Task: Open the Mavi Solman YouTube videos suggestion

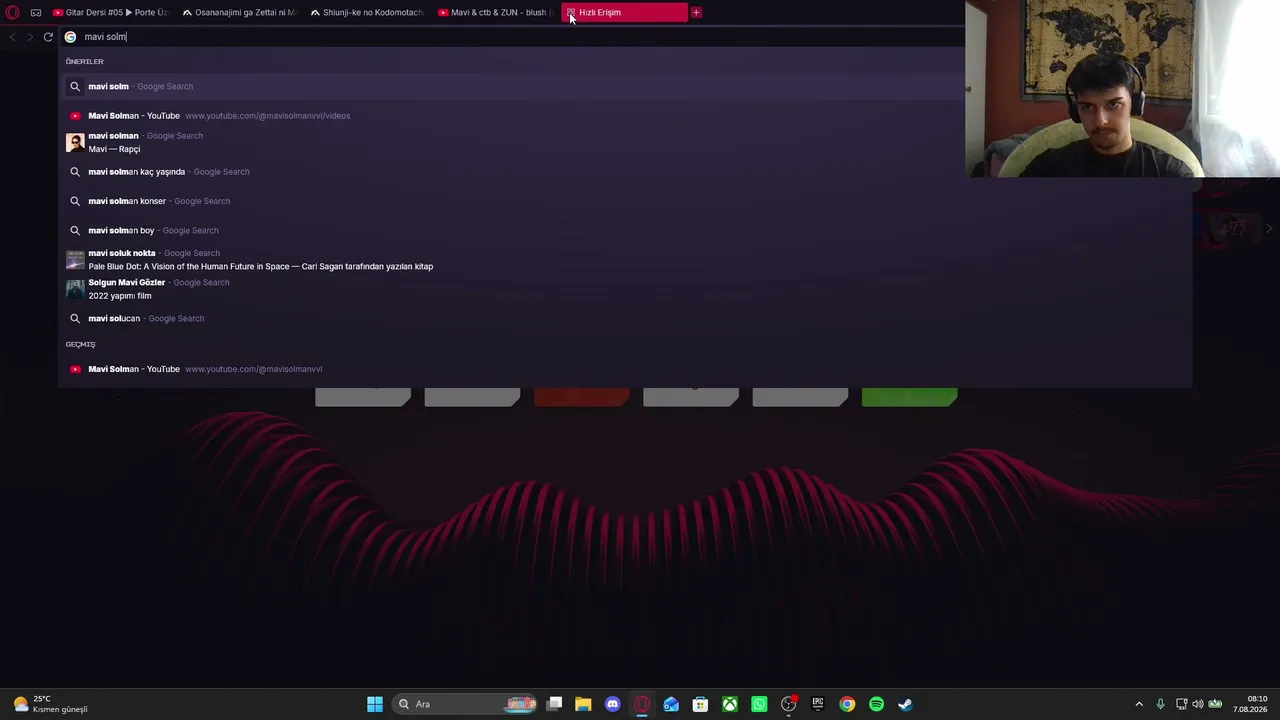Action: (x=625, y=115)
